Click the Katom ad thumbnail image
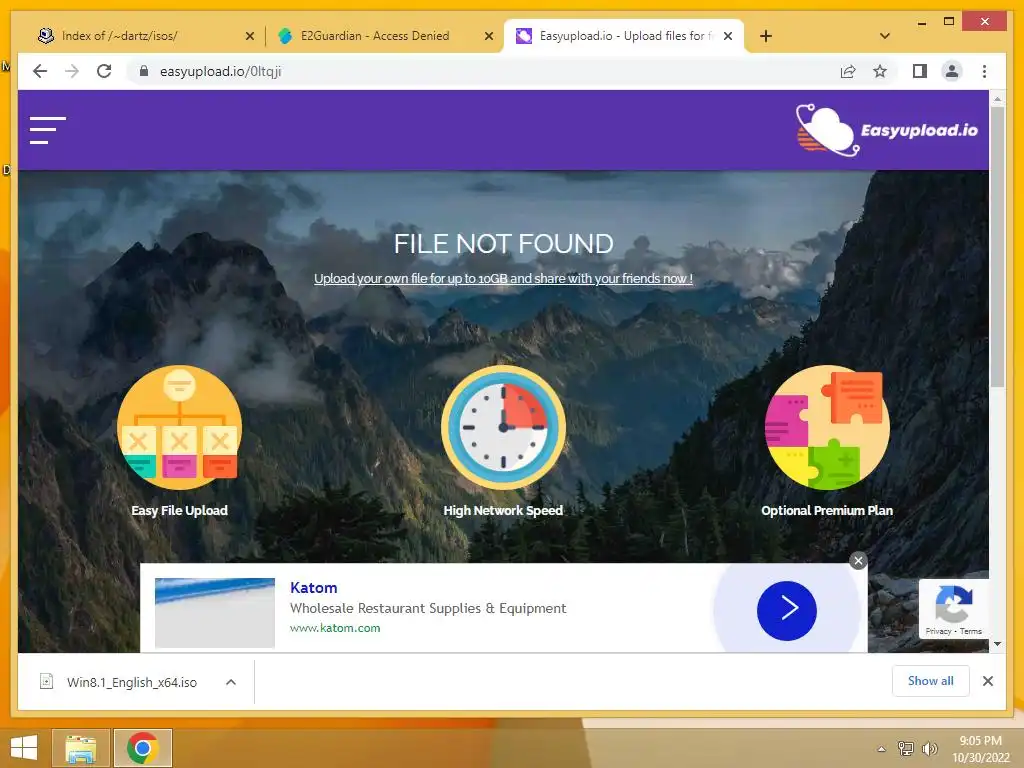Image resolution: width=1024 pixels, height=768 pixels. coord(215,613)
